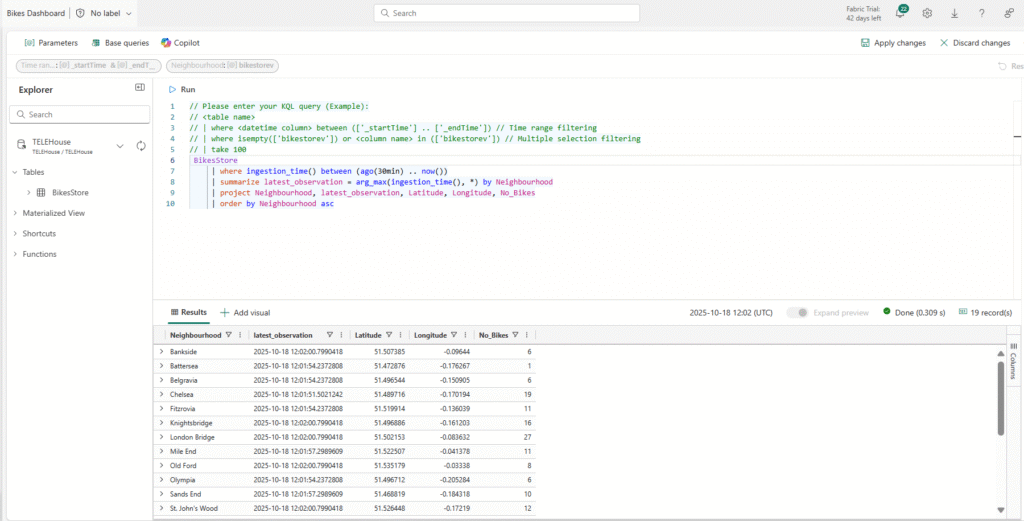Image resolution: width=1024 pixels, height=521 pixels.
Task: Open the Copilot pane
Action: (180, 43)
